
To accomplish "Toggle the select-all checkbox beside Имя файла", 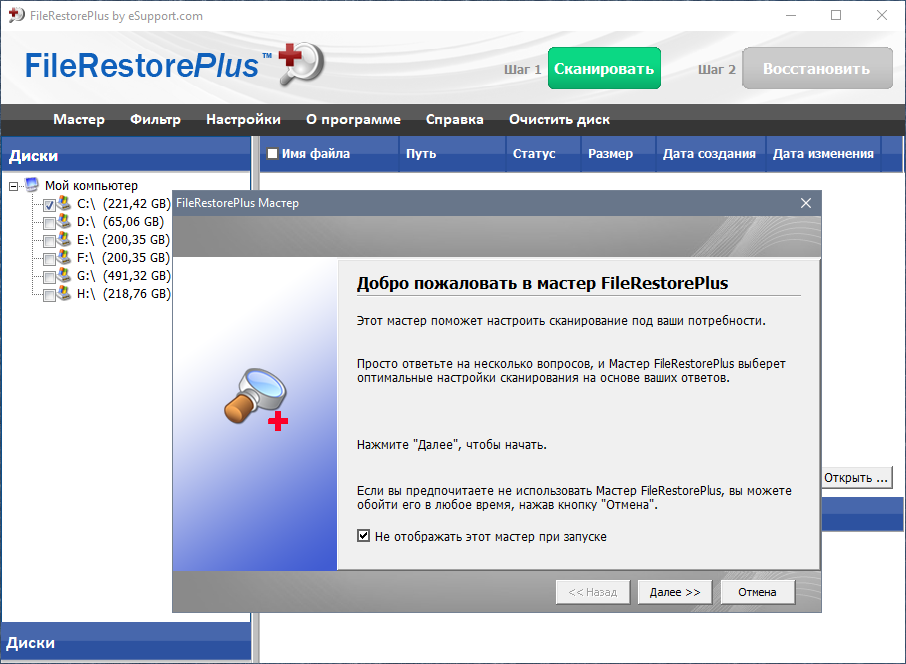I will [x=272, y=154].
